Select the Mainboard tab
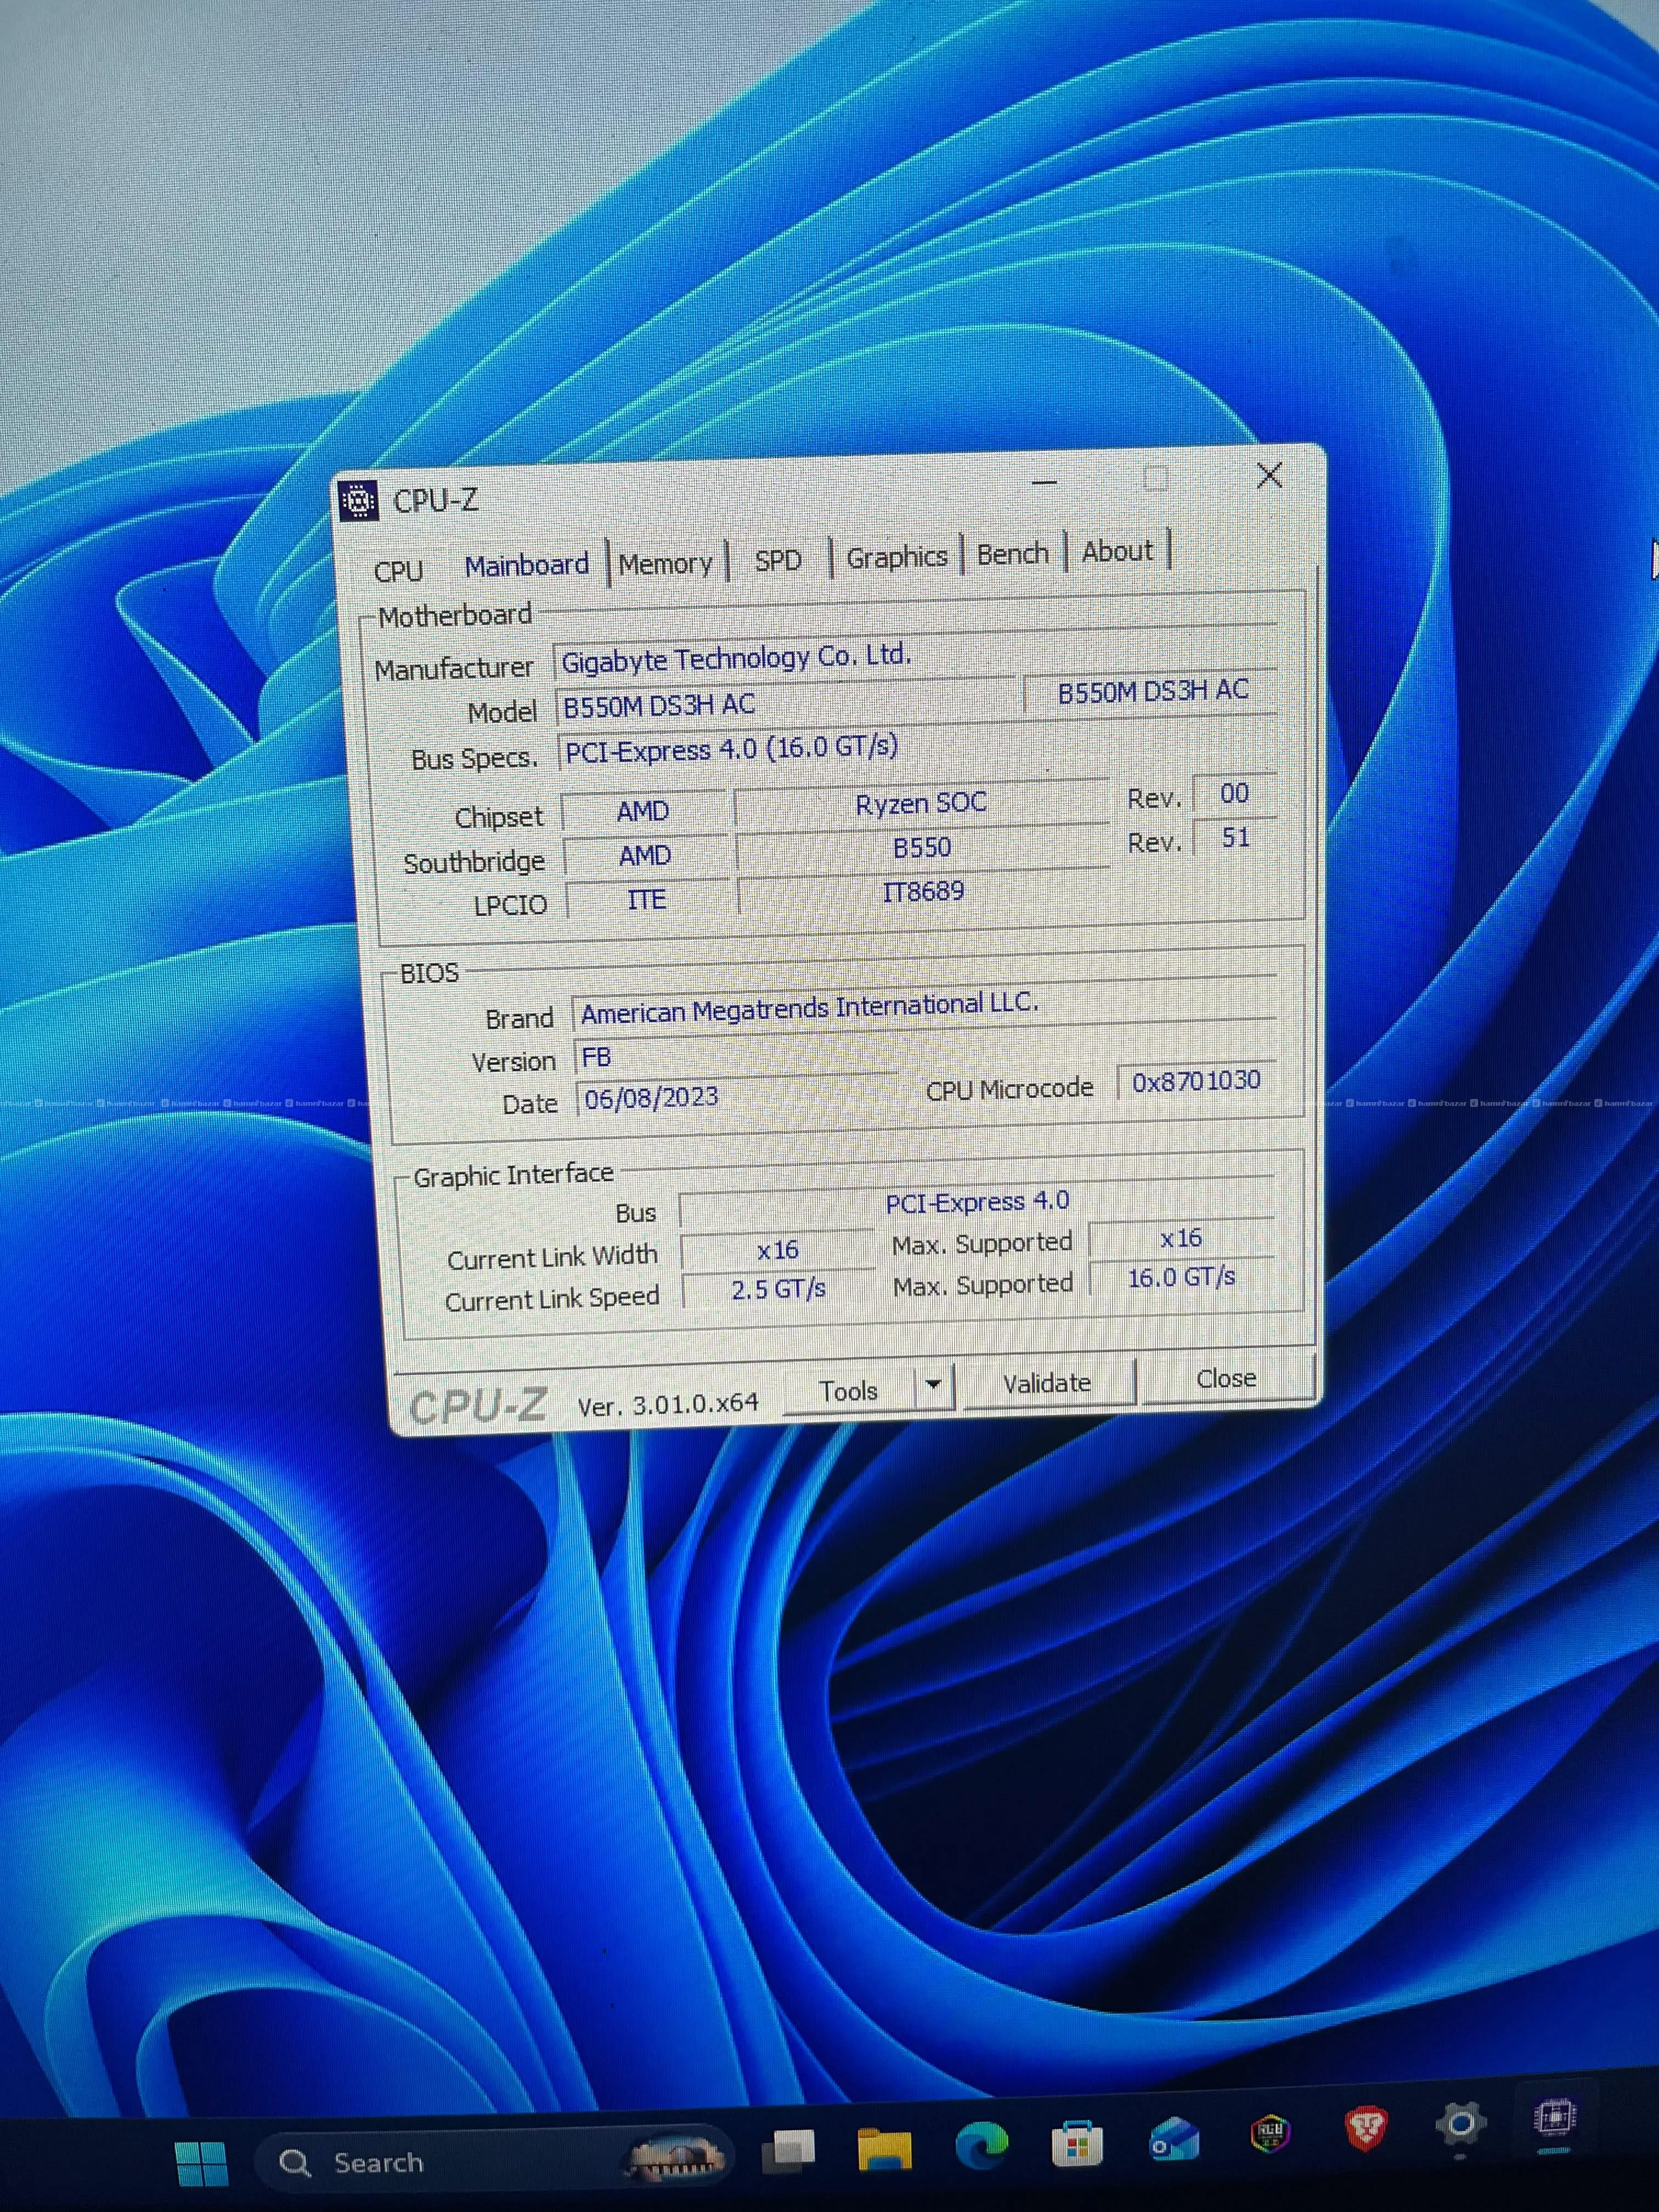The width and height of the screenshot is (1659, 2212). pos(527,566)
